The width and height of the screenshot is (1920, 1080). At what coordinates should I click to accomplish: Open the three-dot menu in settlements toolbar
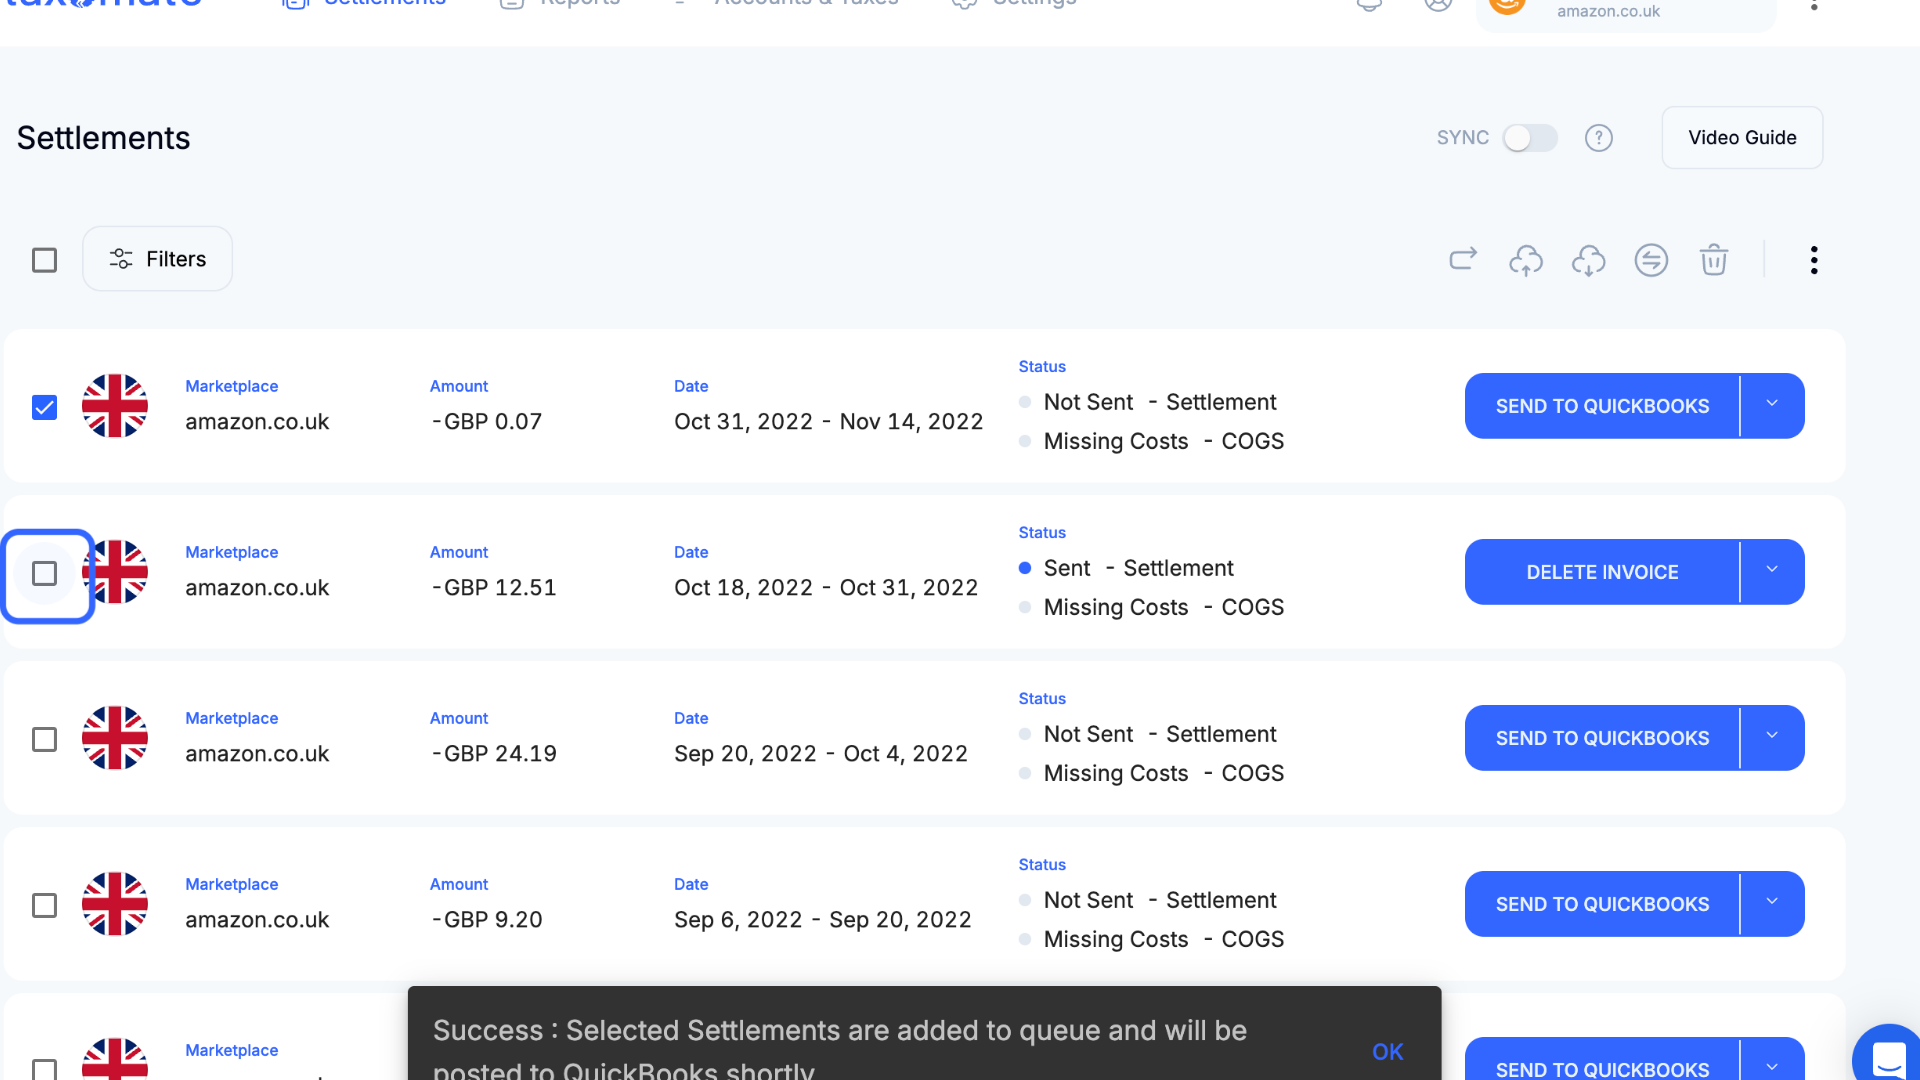1814,260
